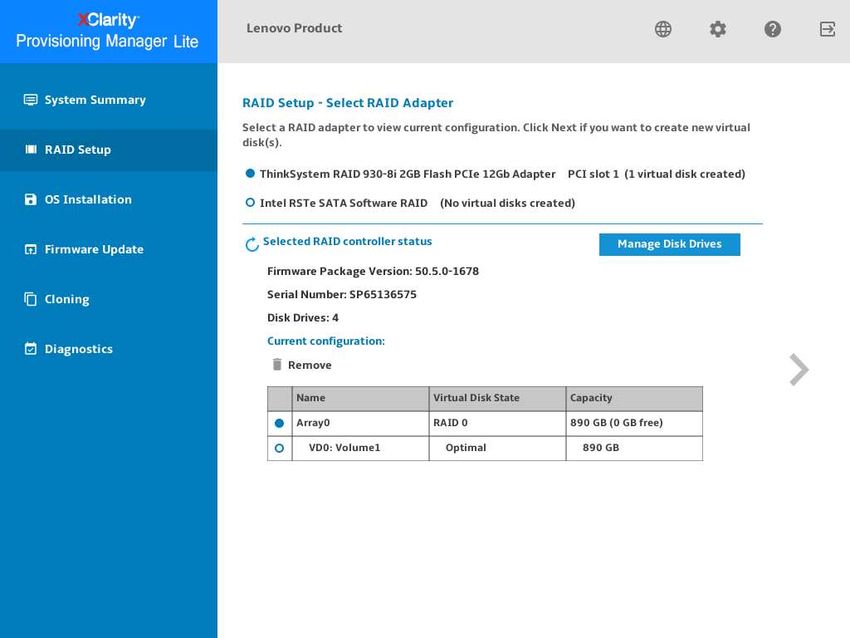
Task: Click the No virtual disks created text
Action: point(507,203)
